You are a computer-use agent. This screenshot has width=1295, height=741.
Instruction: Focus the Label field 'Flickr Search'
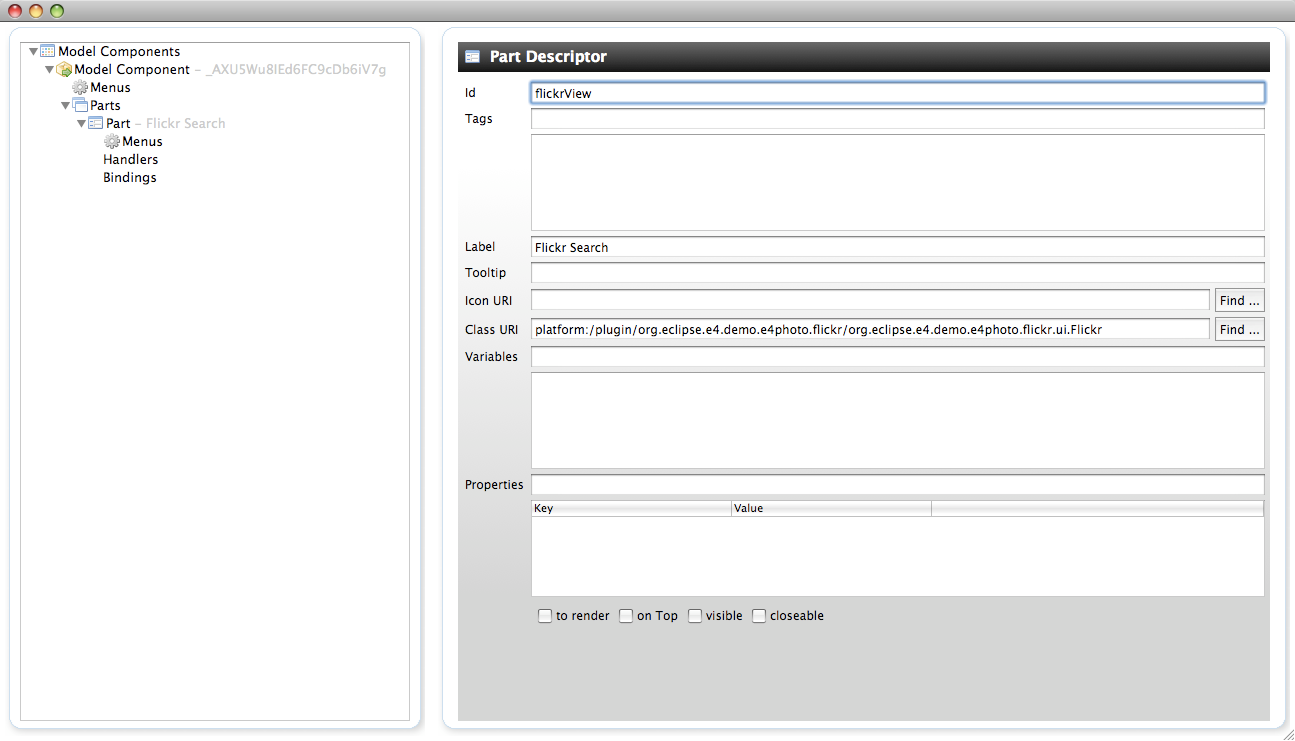(898, 247)
